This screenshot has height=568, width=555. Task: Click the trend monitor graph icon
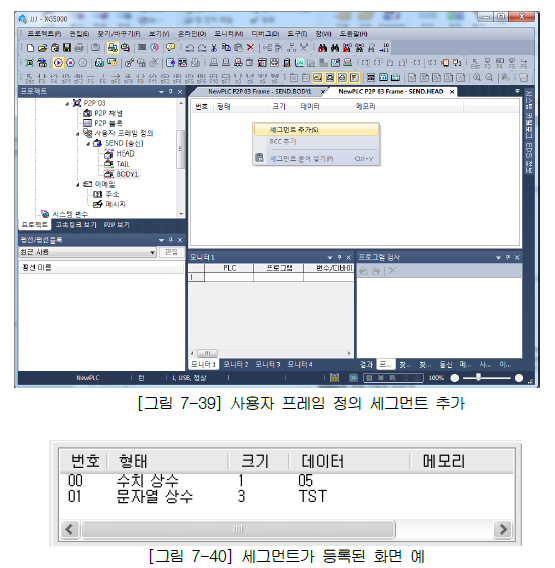[x=299, y=63]
